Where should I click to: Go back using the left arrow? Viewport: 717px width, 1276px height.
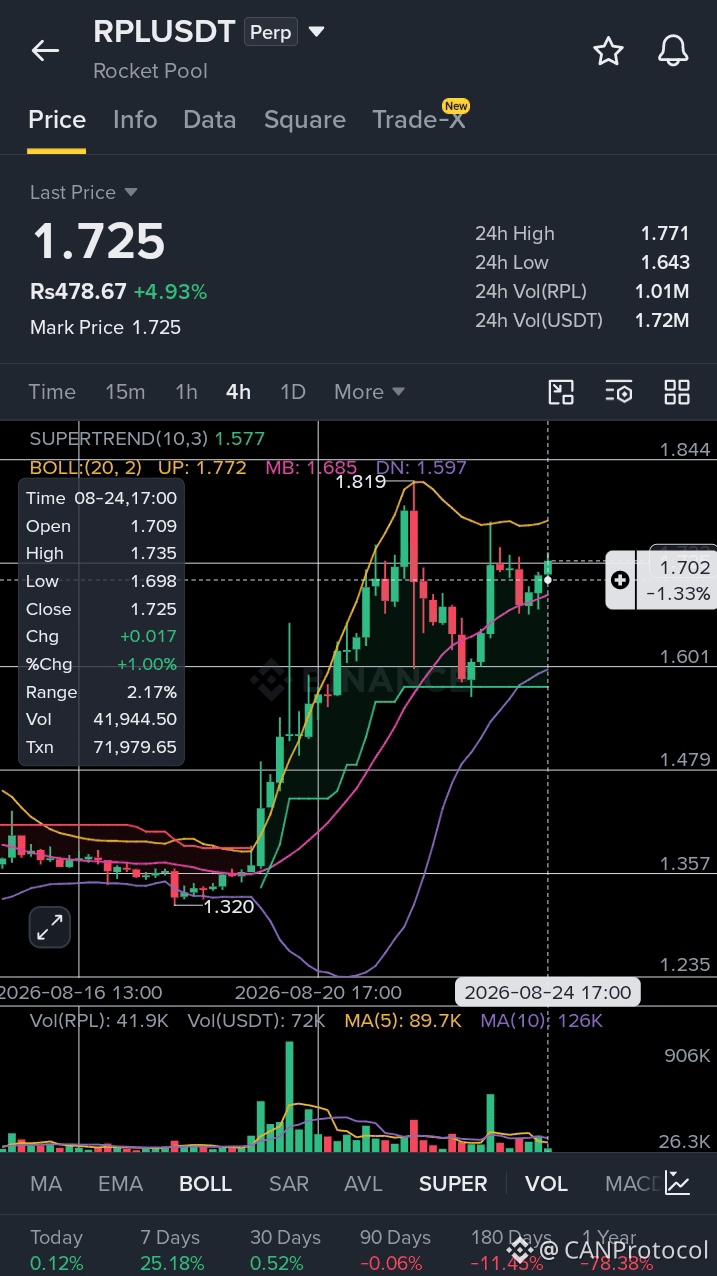tap(46, 51)
